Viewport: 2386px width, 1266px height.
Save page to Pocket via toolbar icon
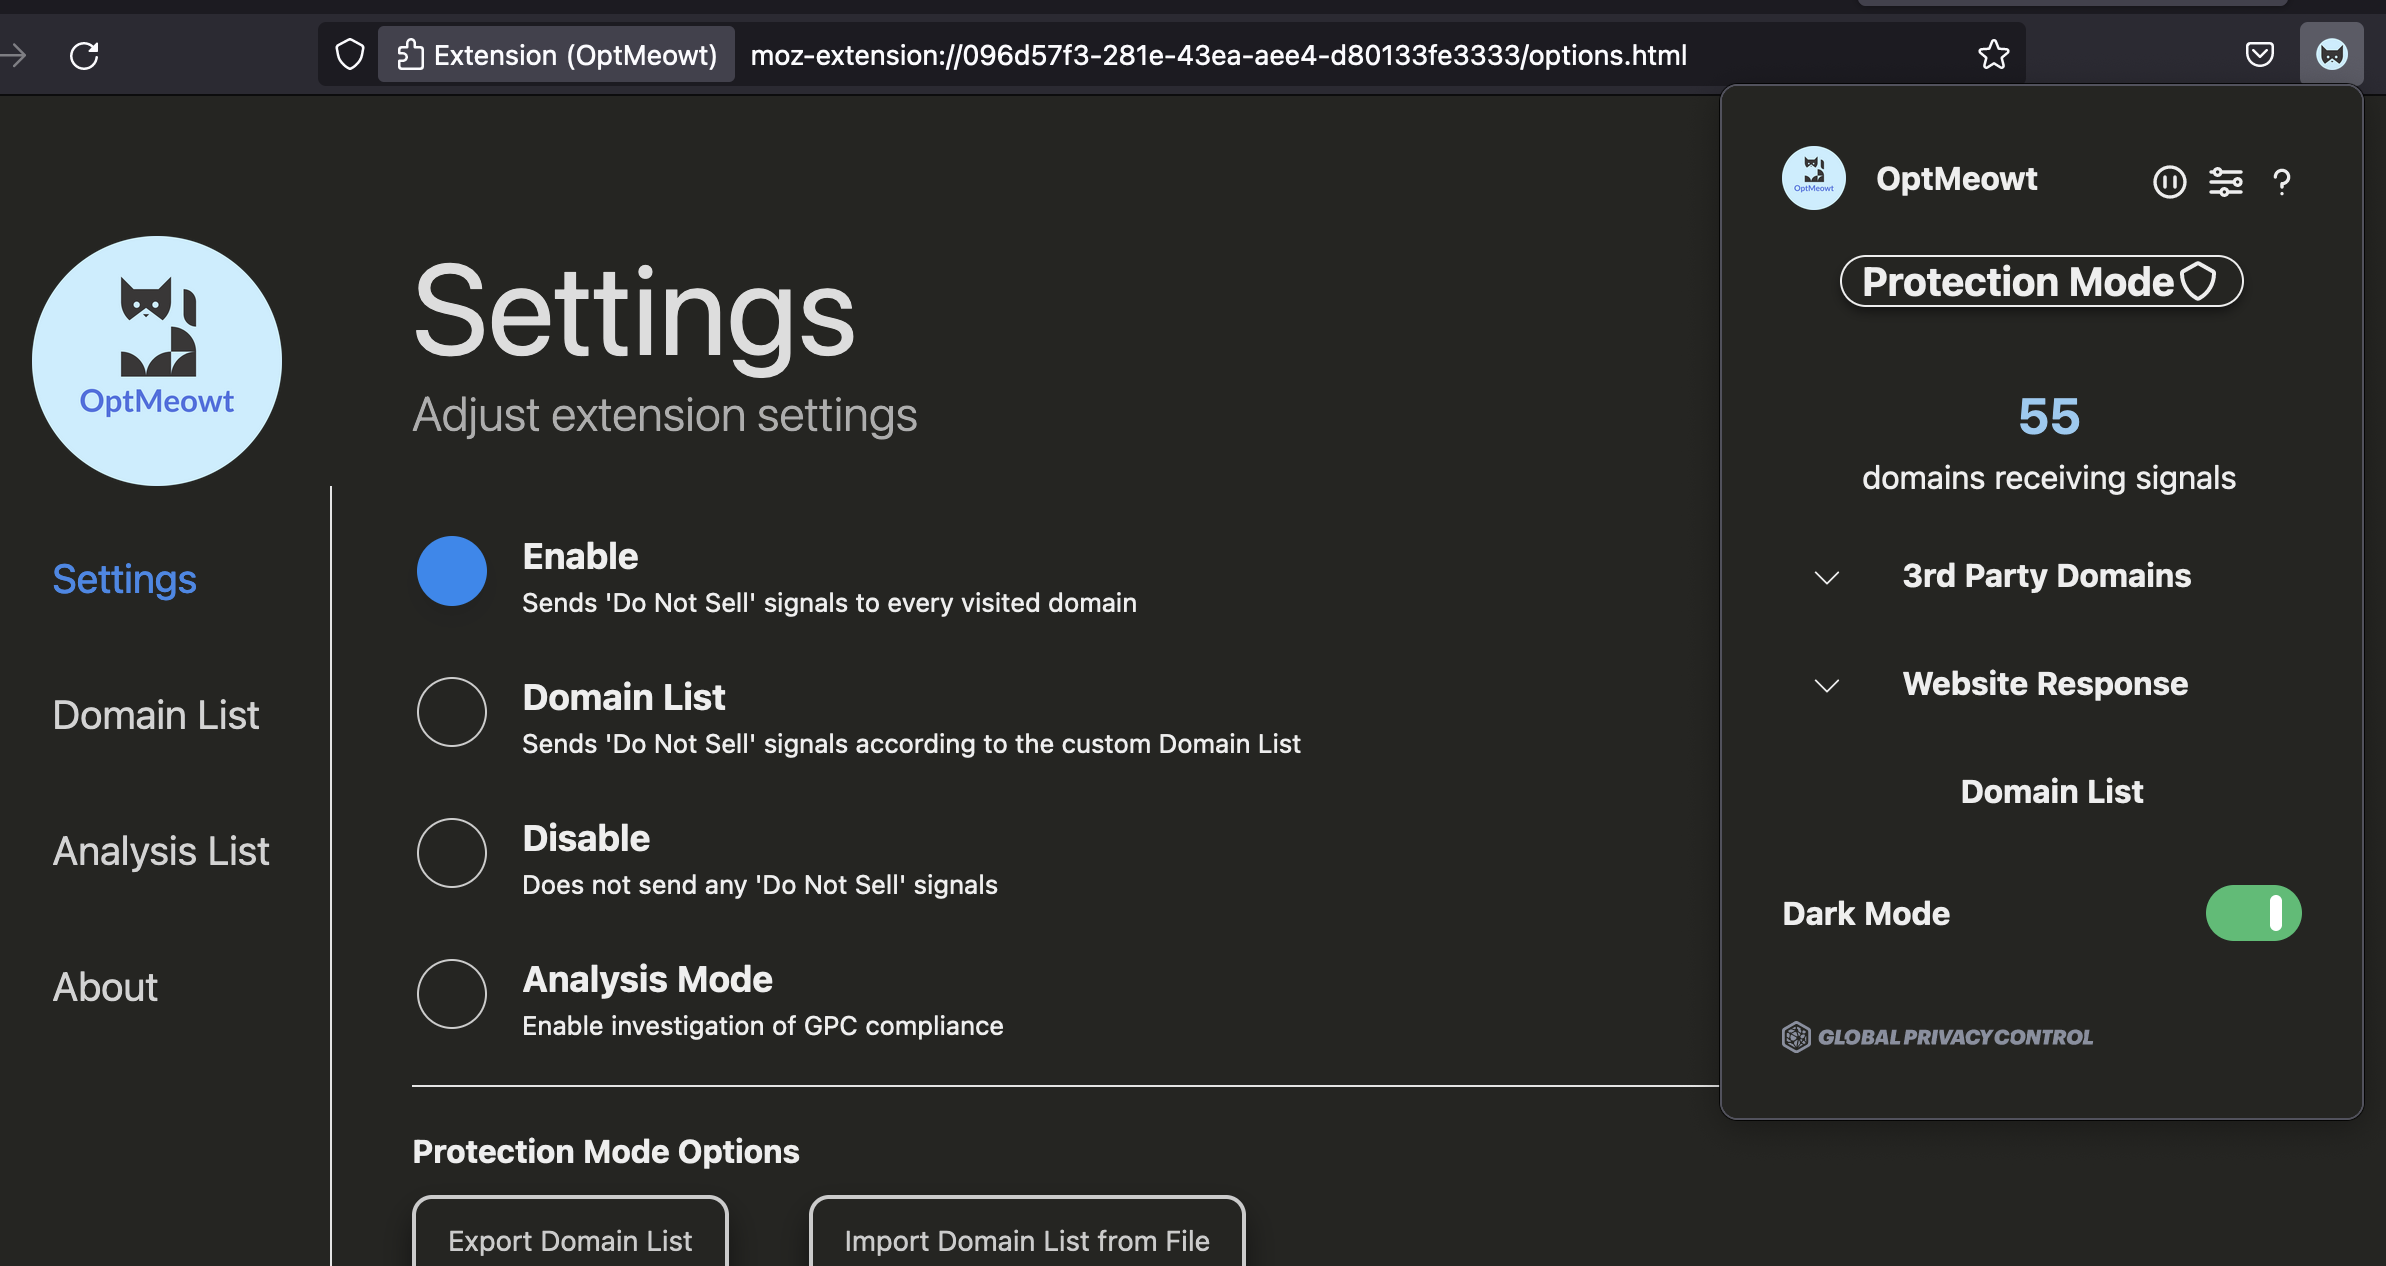click(2260, 54)
